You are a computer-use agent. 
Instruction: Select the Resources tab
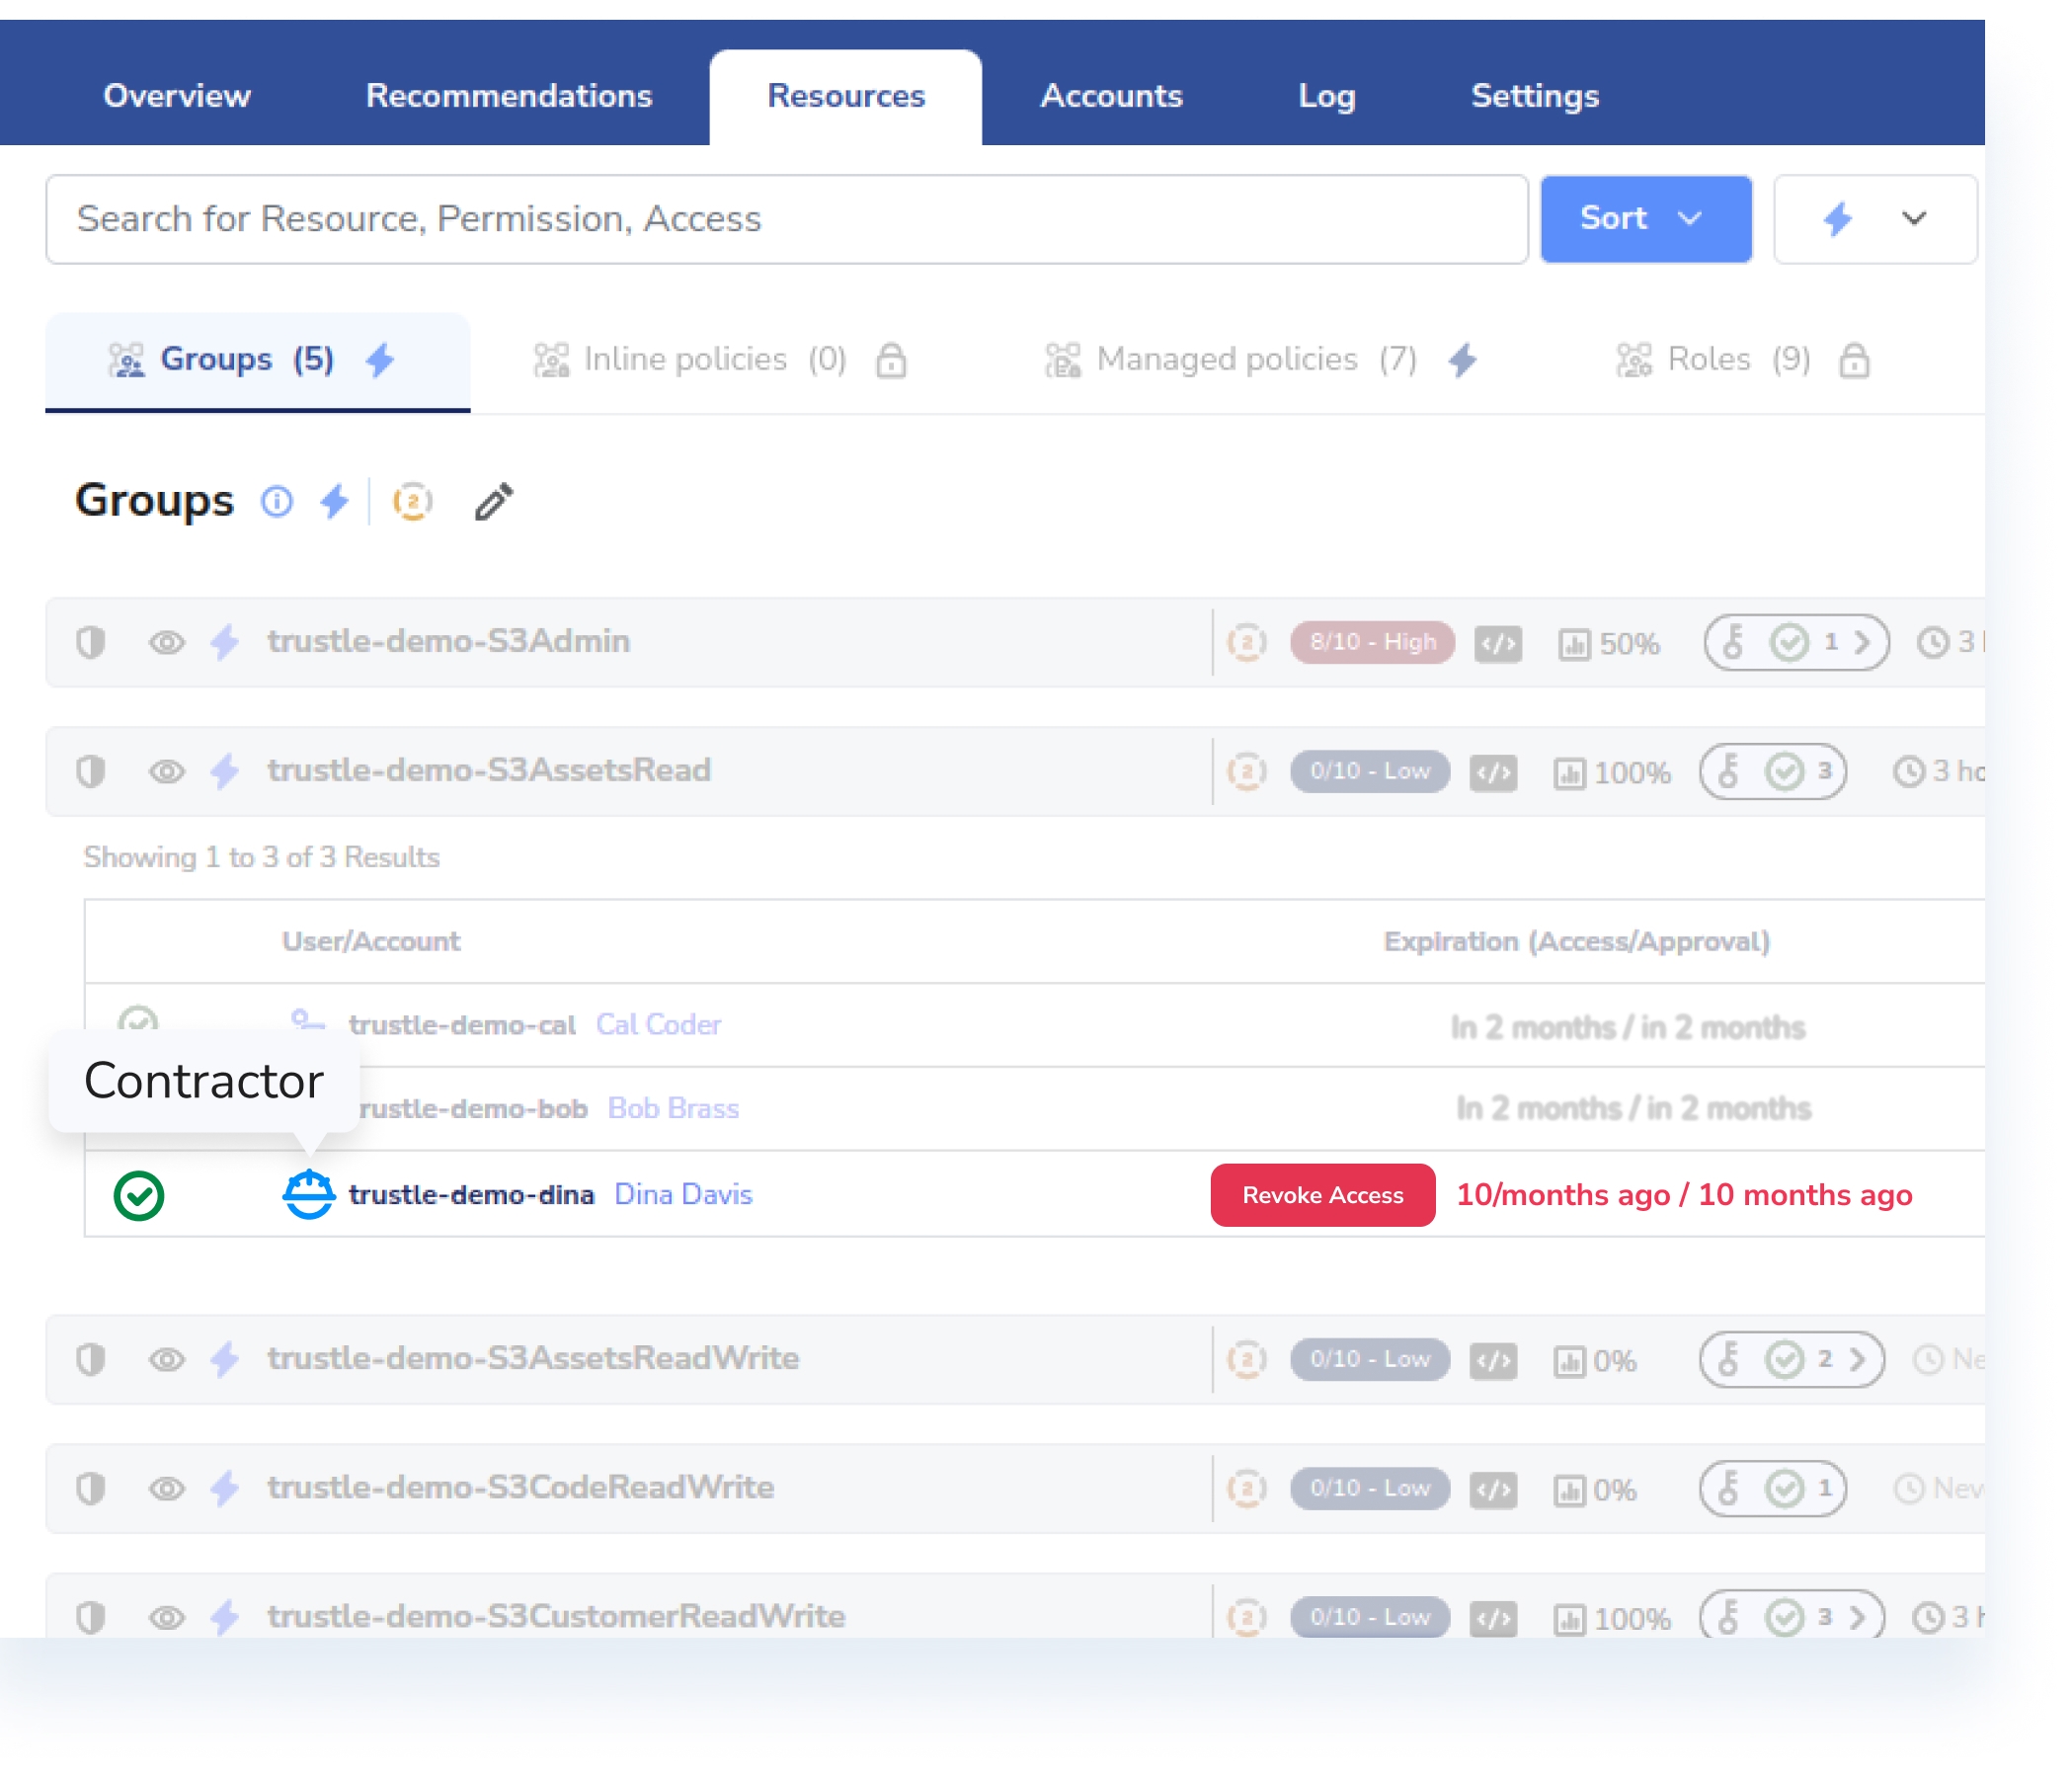coord(846,97)
